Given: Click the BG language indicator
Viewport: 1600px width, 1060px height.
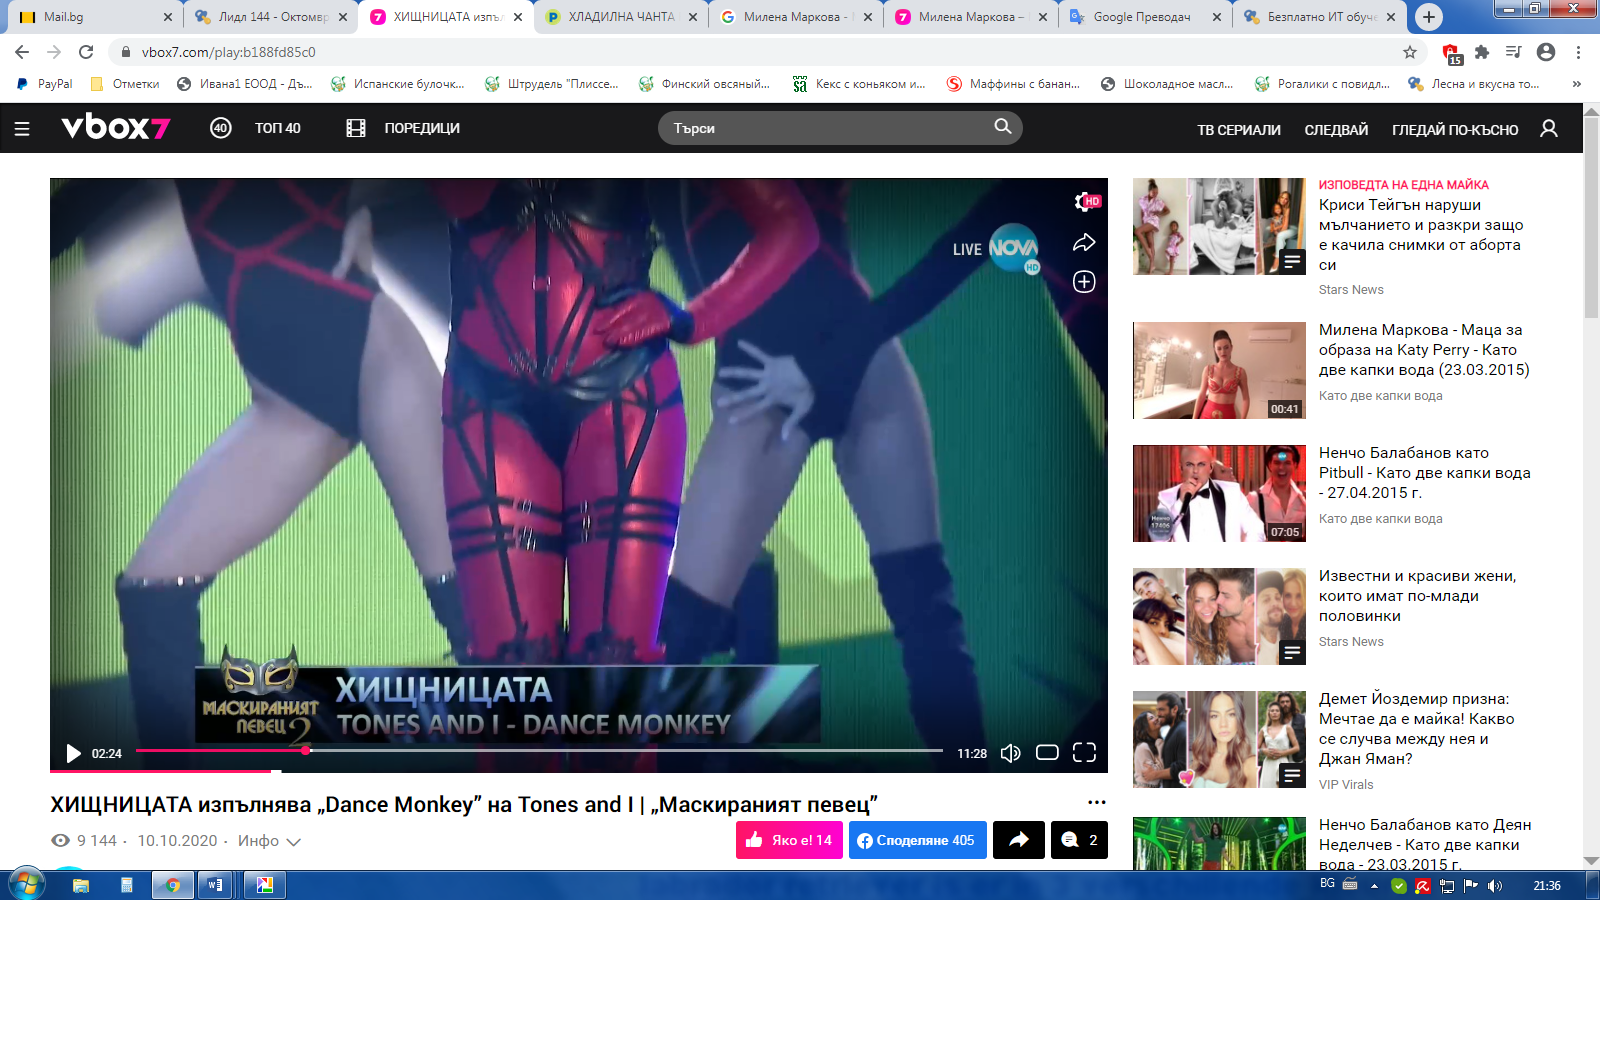Looking at the screenshot, I should tap(1327, 883).
